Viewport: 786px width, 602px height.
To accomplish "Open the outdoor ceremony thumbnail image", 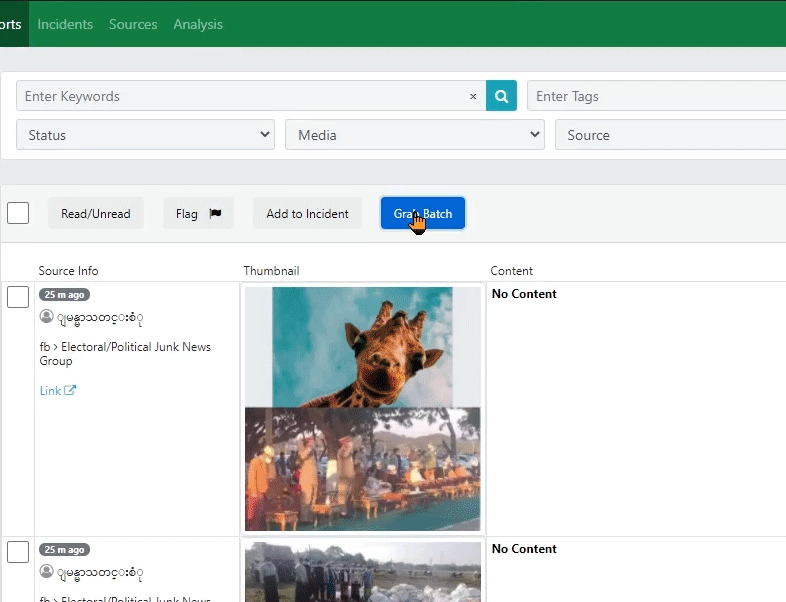I will click(362, 469).
